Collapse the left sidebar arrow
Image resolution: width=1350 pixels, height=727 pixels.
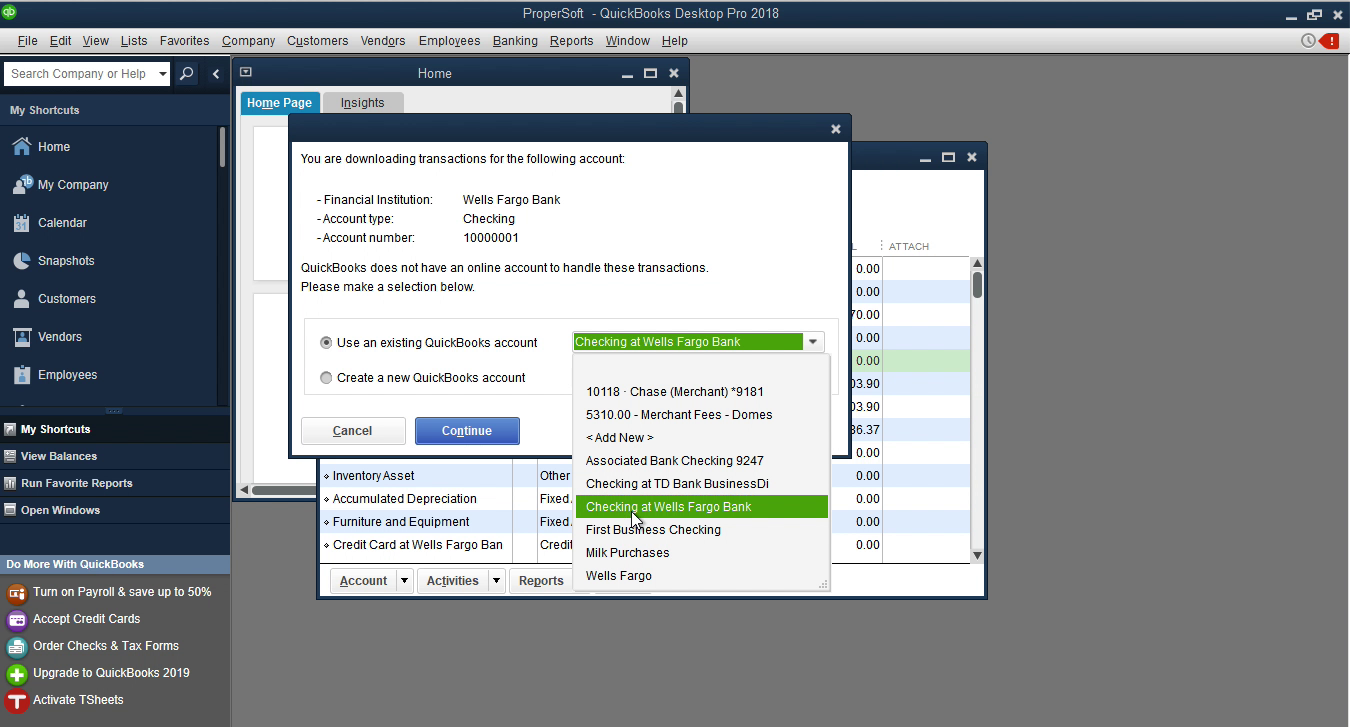pyautogui.click(x=216, y=74)
